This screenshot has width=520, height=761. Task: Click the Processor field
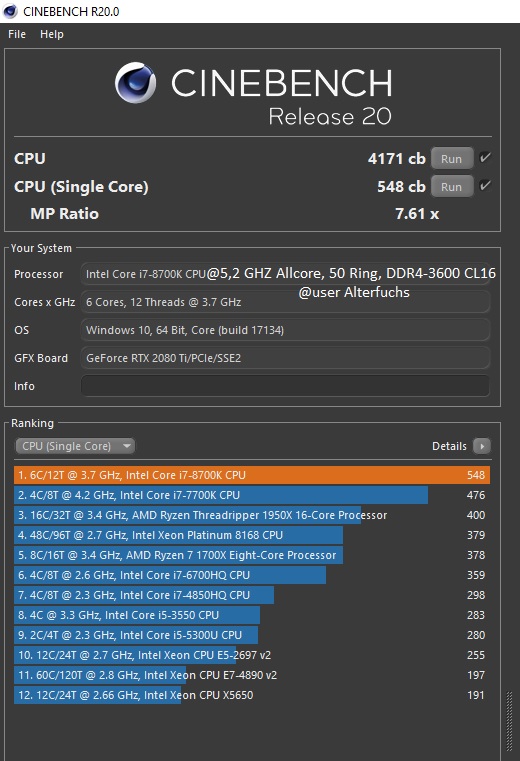285,274
